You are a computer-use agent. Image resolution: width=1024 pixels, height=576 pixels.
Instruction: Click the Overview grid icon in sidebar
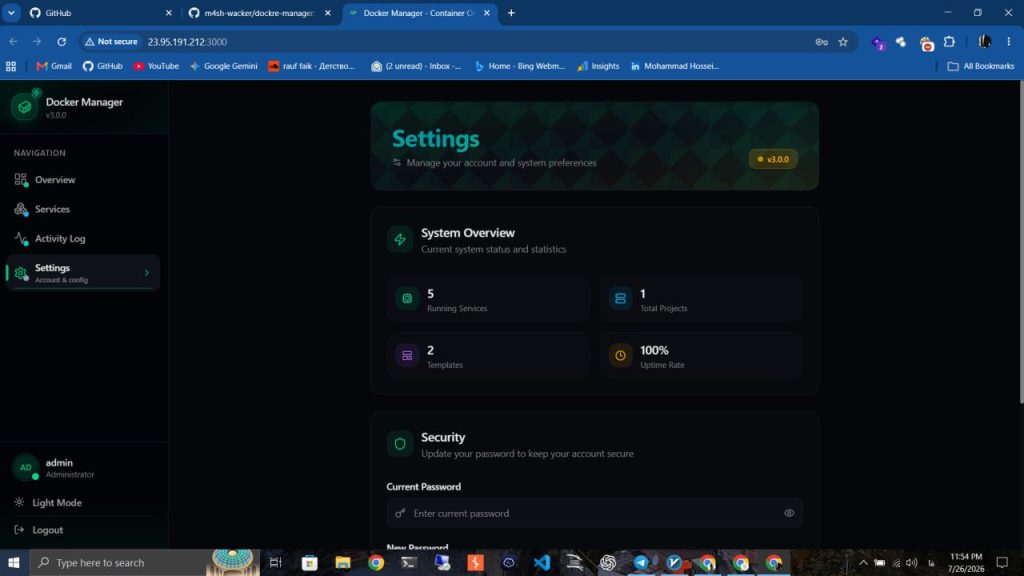(x=21, y=180)
